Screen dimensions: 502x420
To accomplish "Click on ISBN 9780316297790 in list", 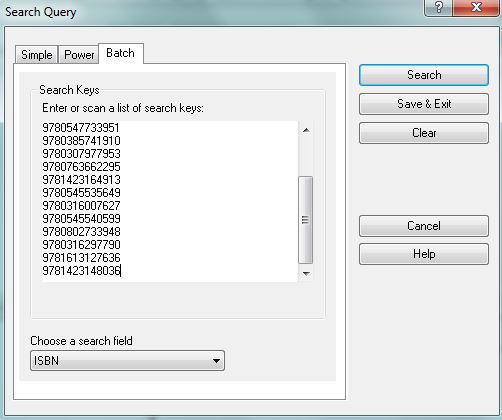I will pos(81,245).
